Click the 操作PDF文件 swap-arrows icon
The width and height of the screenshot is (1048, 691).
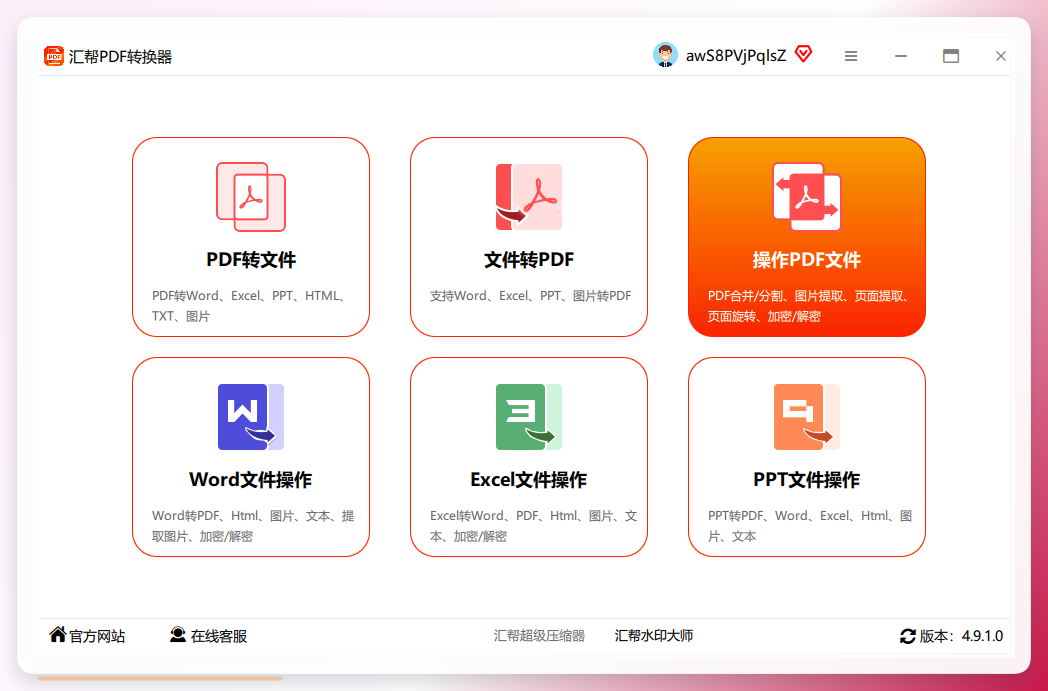coord(807,197)
